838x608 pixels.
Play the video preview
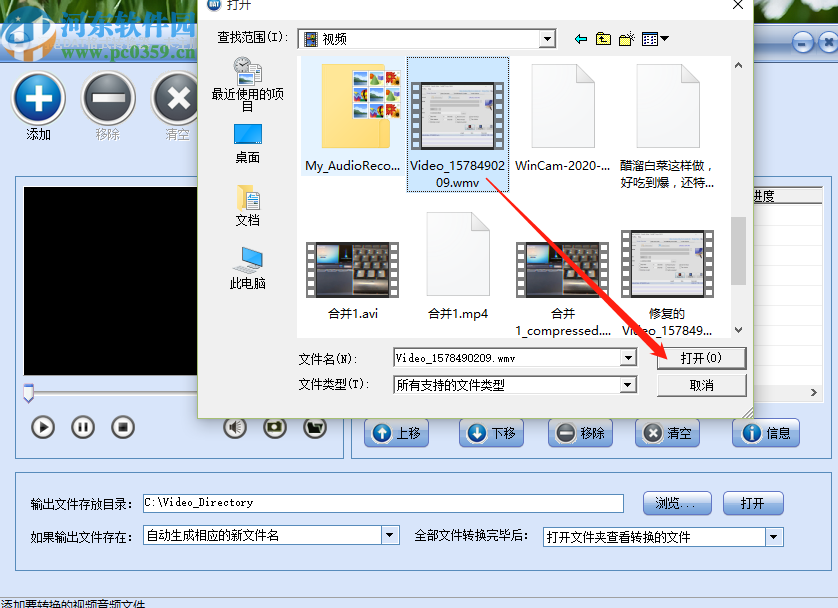(43, 427)
